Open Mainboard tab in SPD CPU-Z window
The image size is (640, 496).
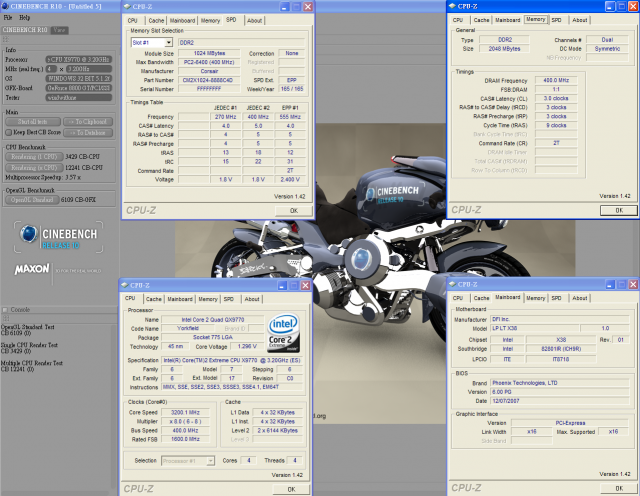coord(182,20)
